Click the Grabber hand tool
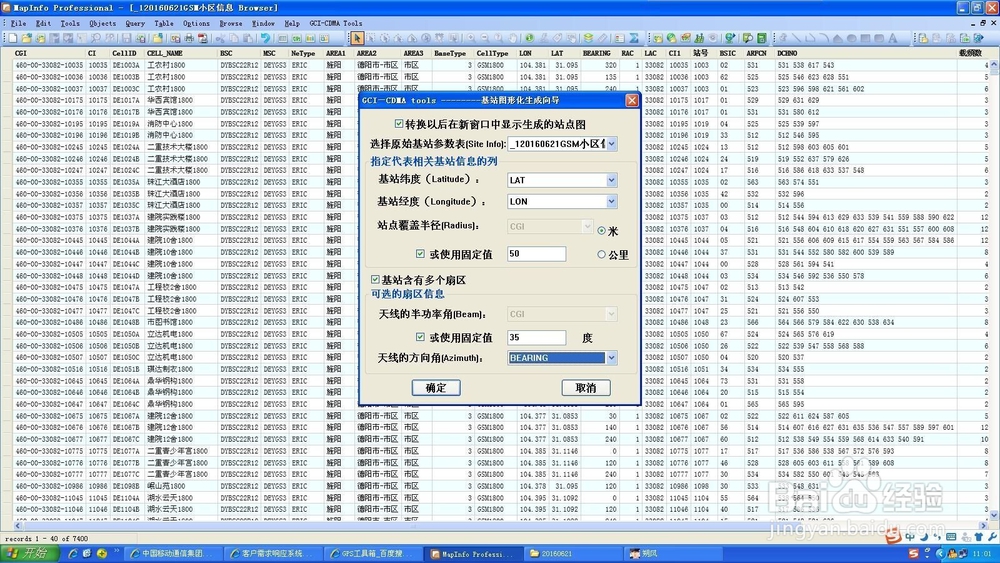The height and width of the screenshot is (563, 1000). (513, 38)
